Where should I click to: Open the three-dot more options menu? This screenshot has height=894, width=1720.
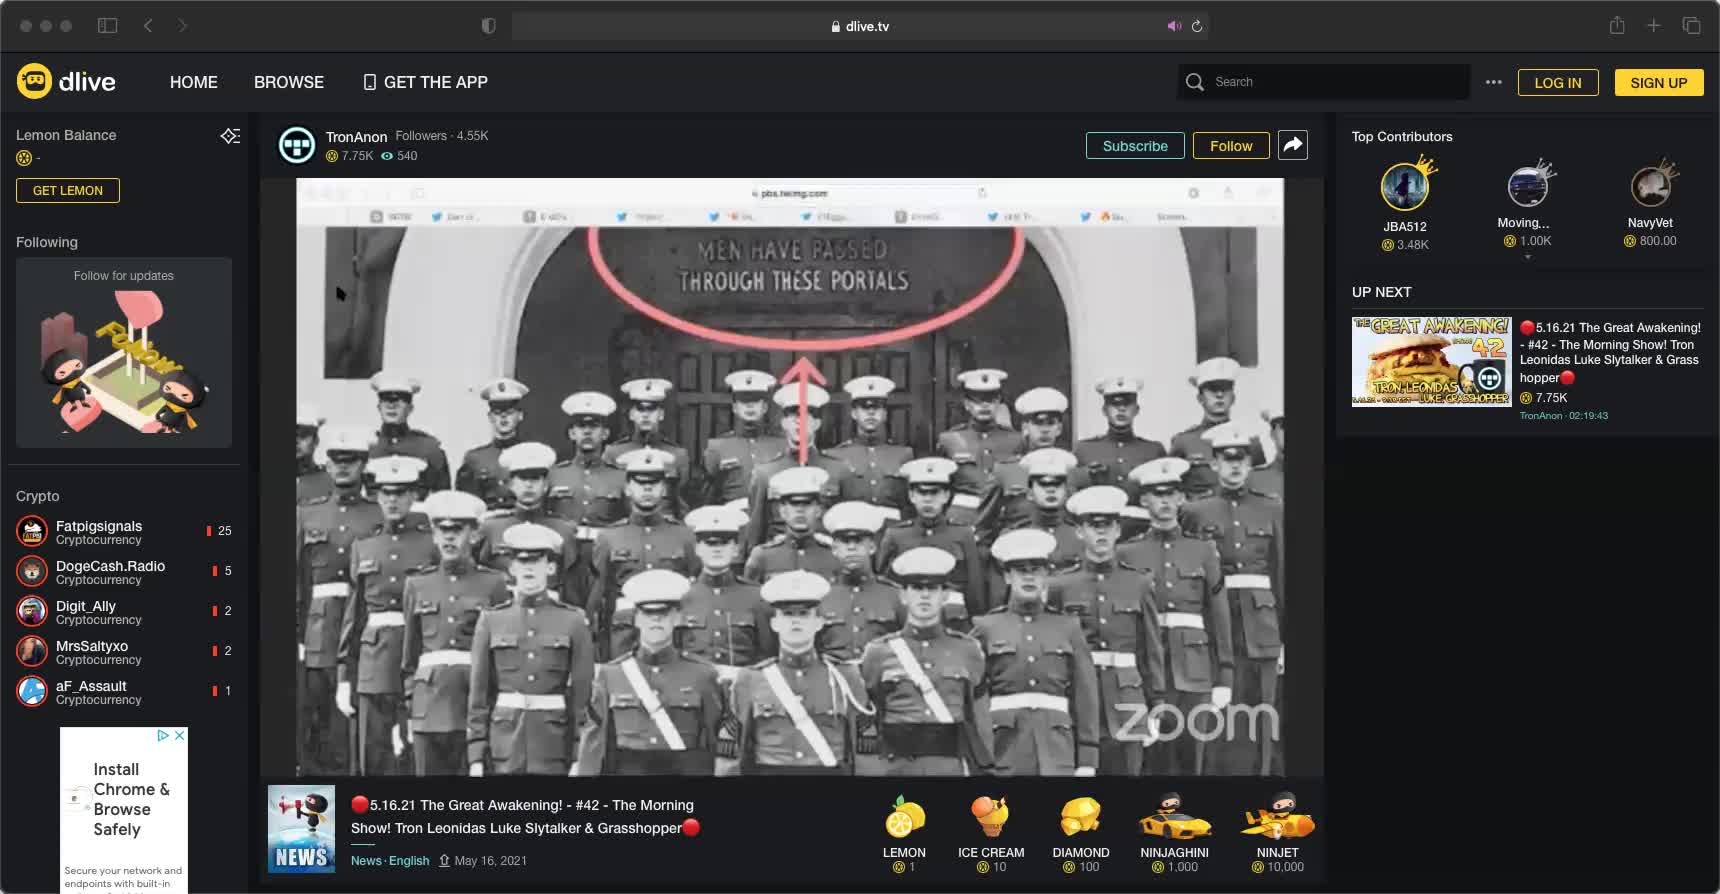pyautogui.click(x=1493, y=82)
